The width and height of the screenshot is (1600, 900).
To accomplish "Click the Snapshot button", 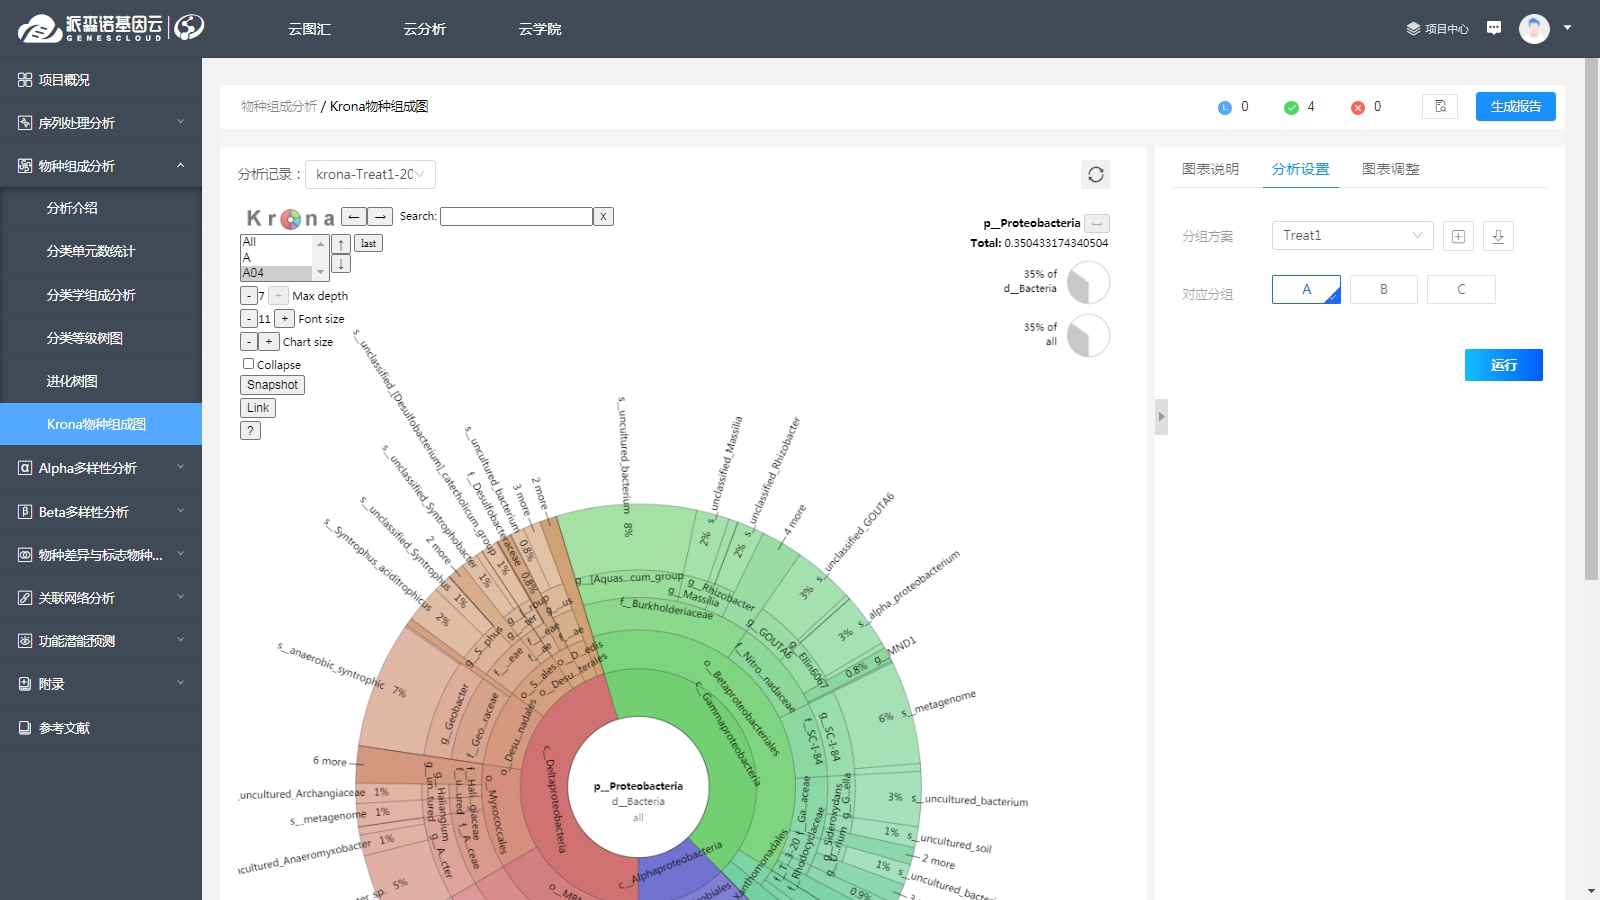I will pos(272,385).
